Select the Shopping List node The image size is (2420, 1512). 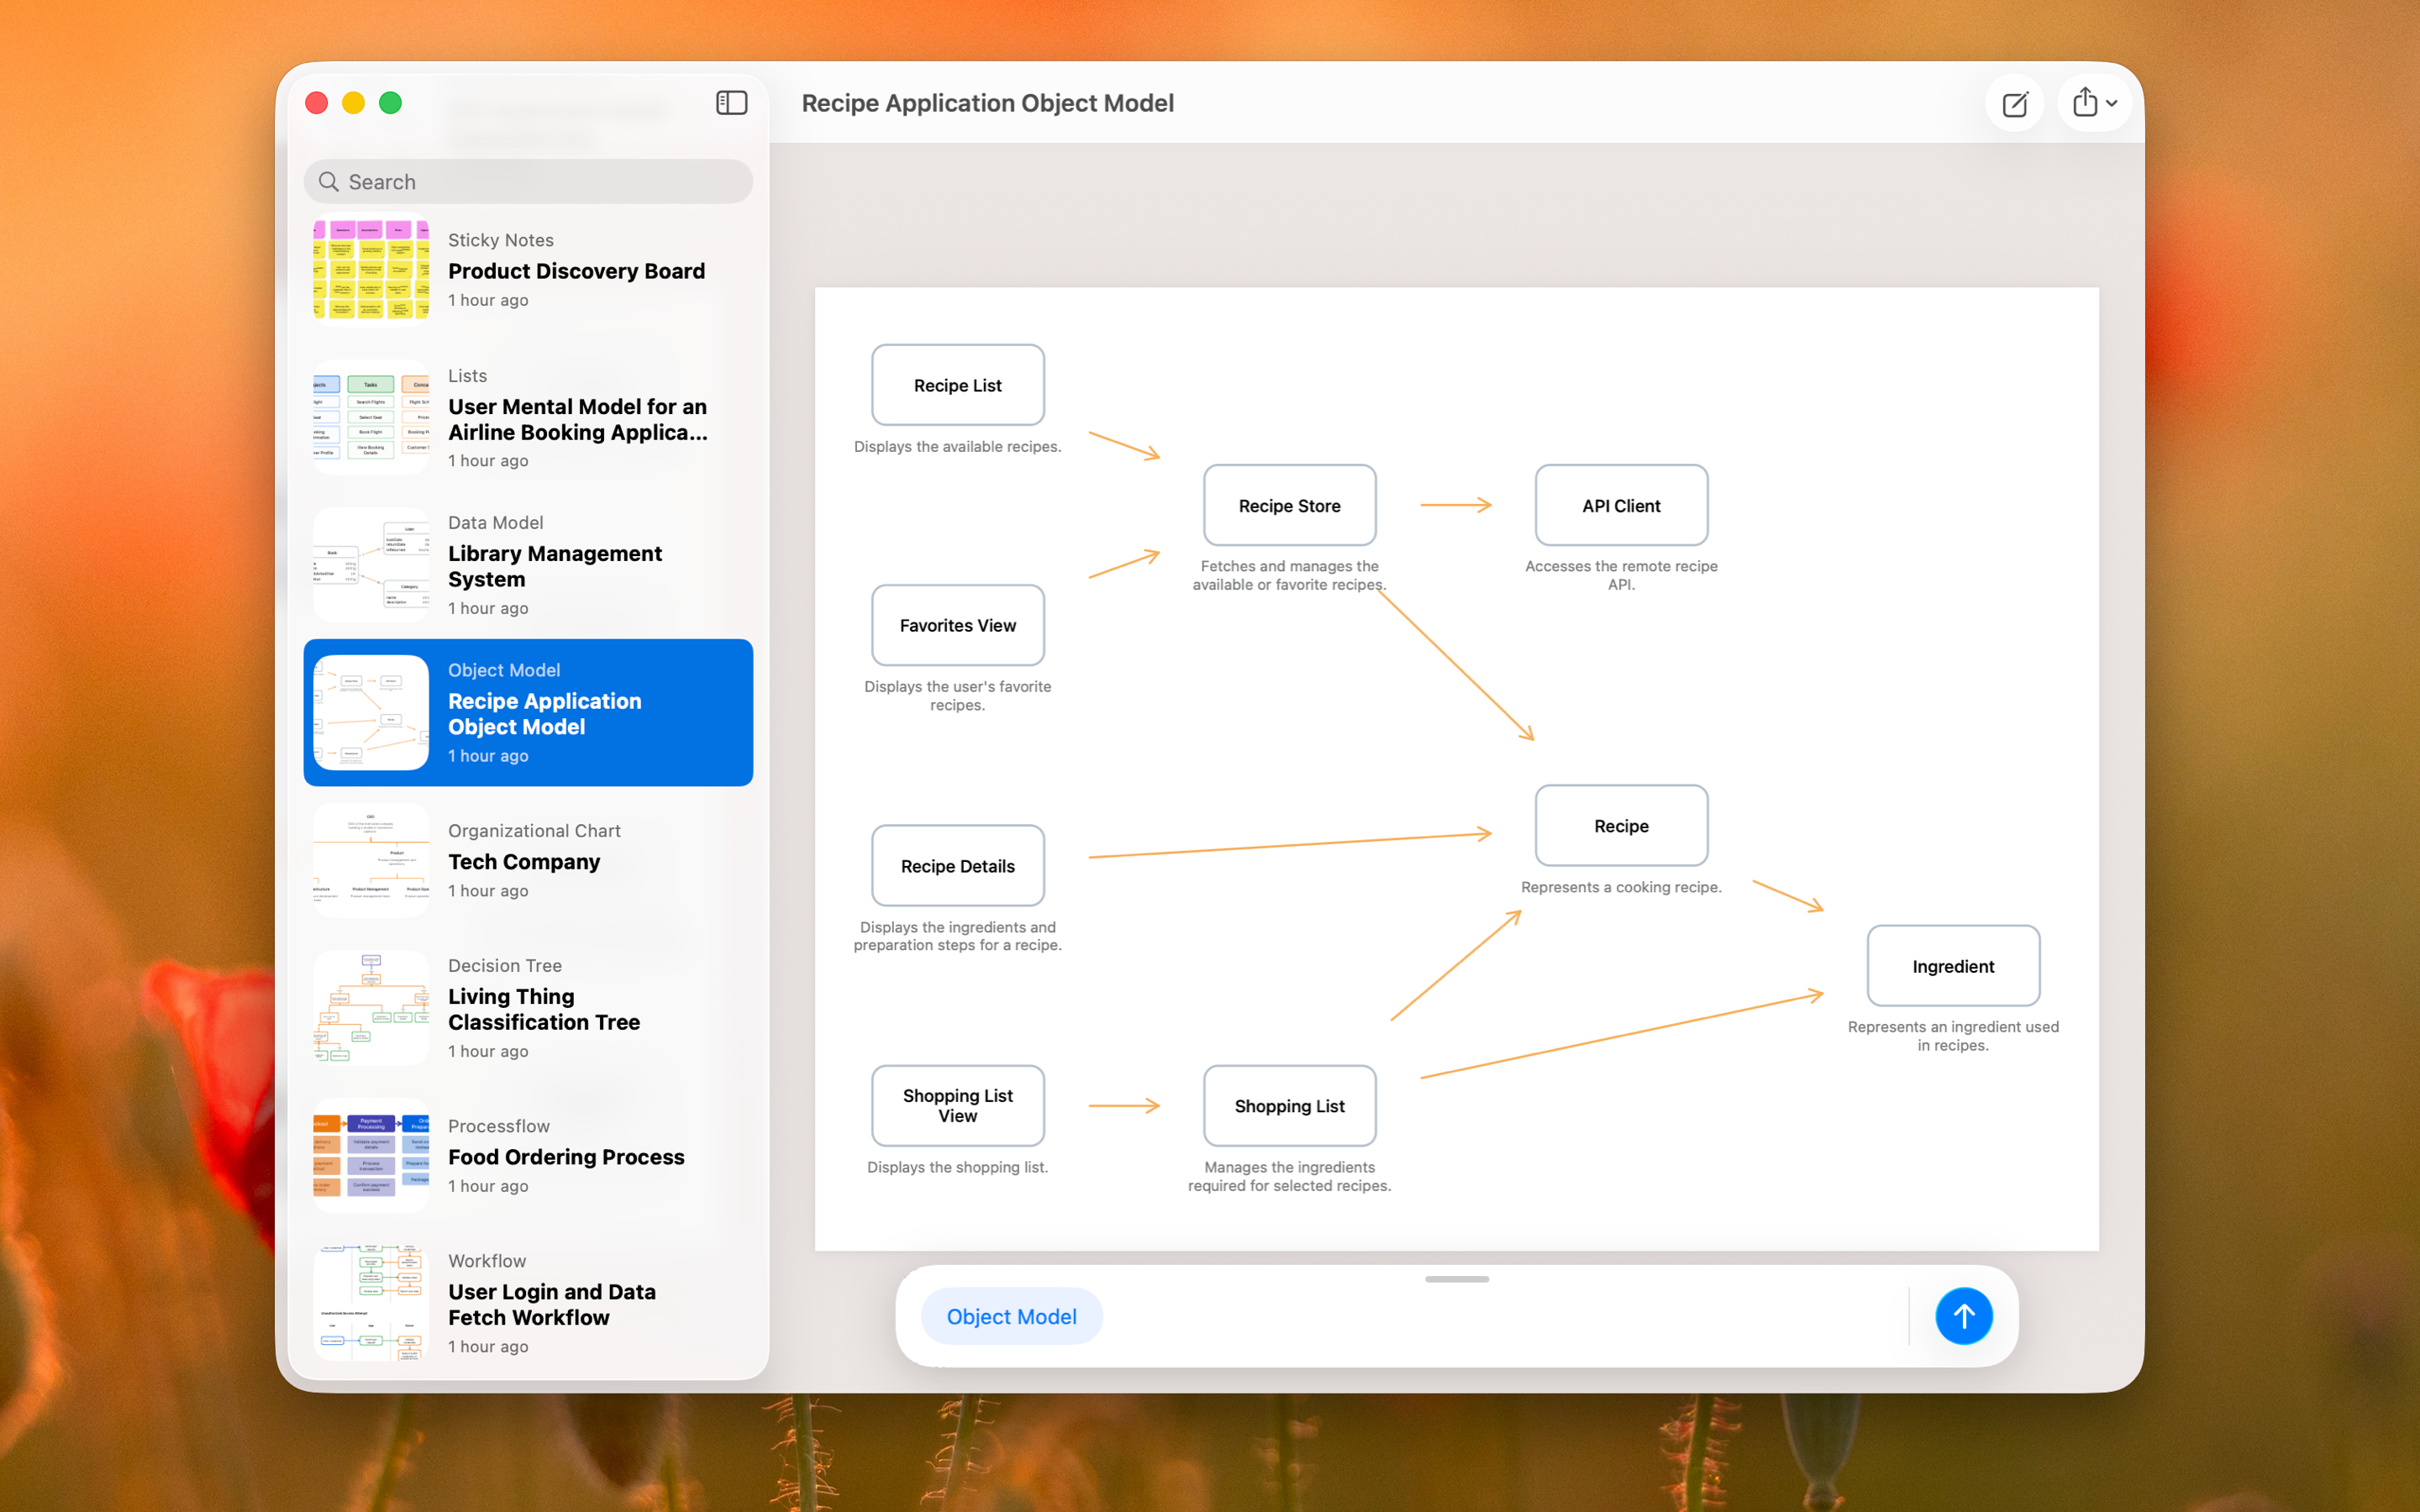pos(1289,1106)
